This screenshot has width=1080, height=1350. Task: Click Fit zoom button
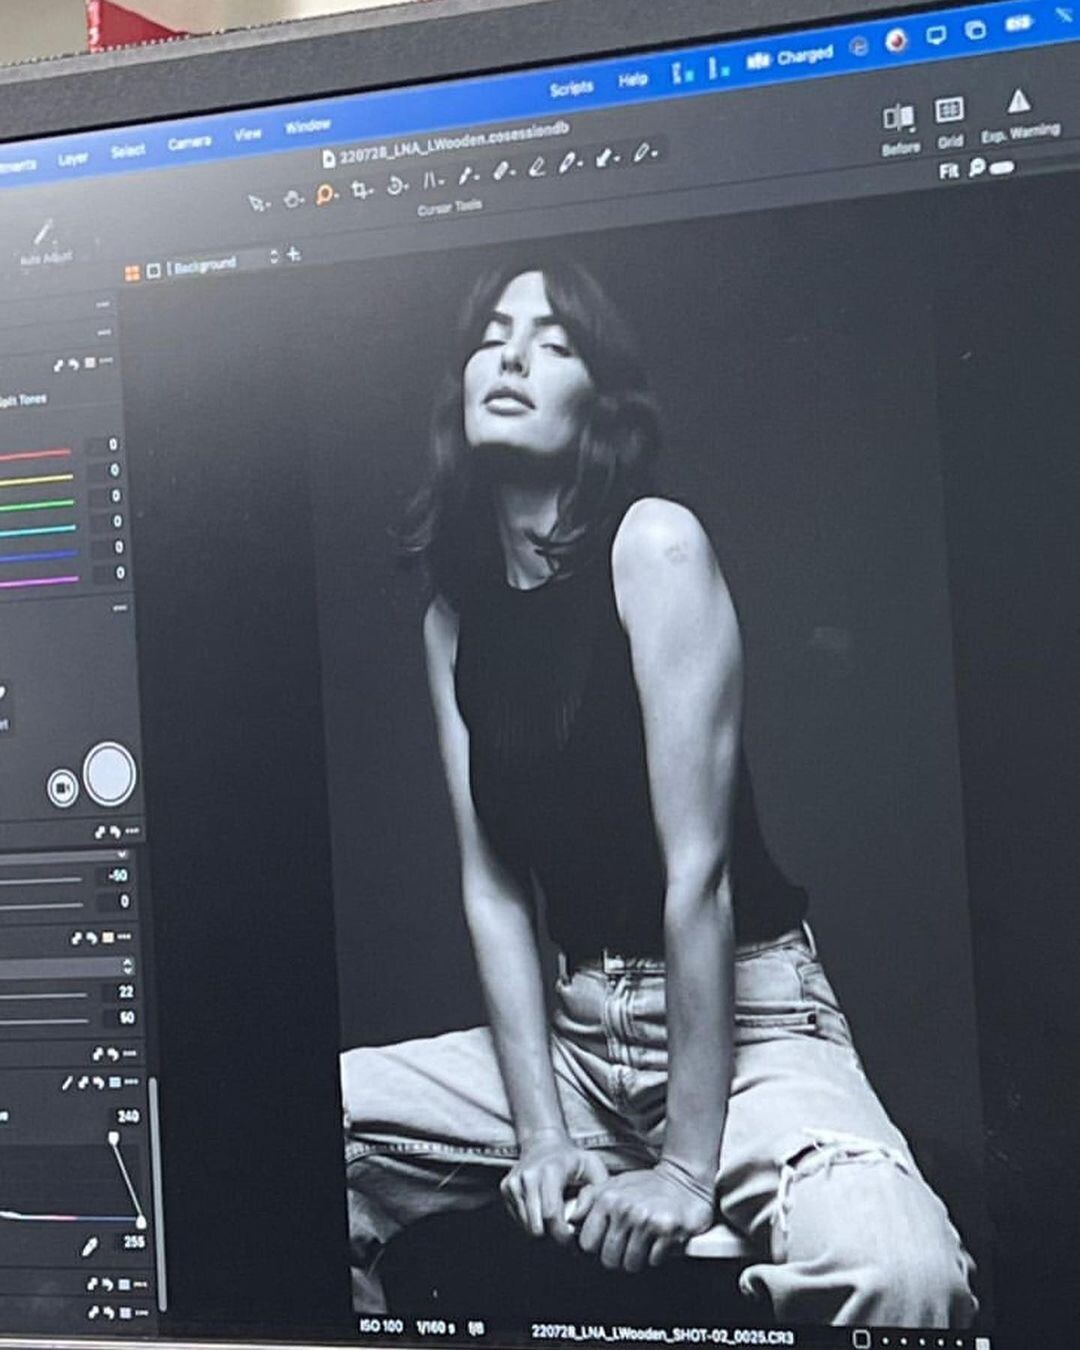point(948,171)
